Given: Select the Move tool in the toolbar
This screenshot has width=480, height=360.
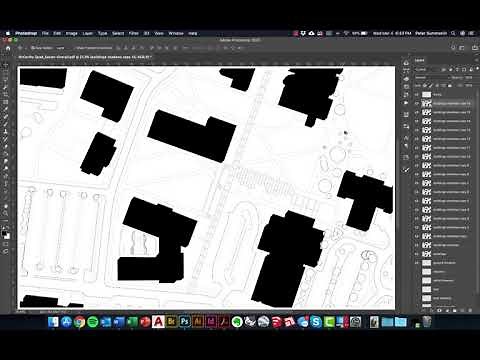Looking at the screenshot, I should coord(5,65).
